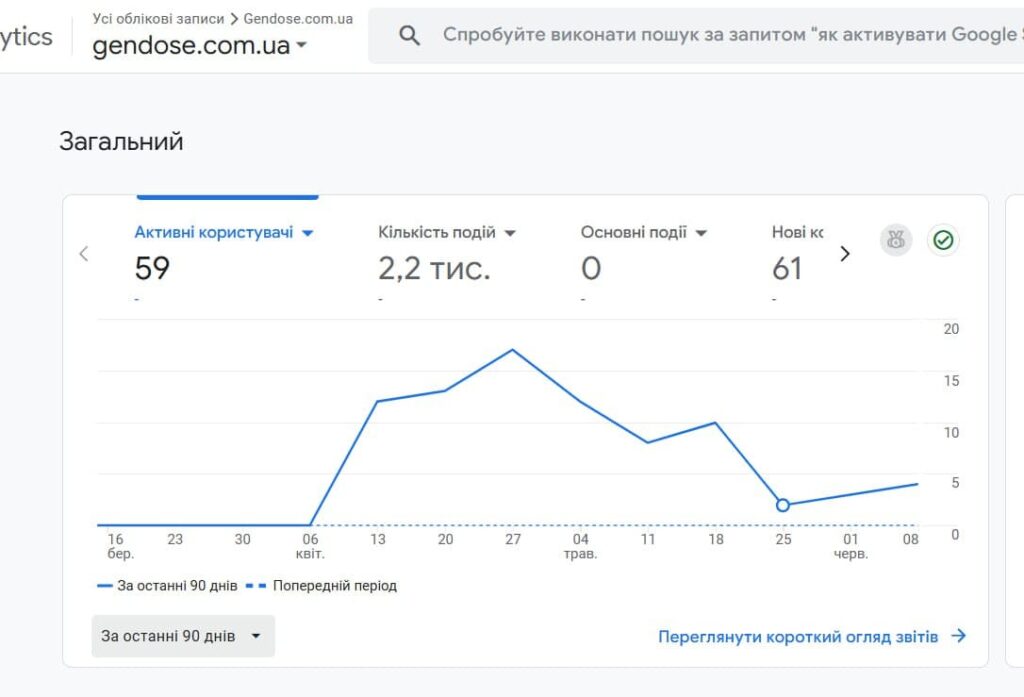Click the '04 трав.' axis date label
This screenshot has height=697, width=1024.
581,546
